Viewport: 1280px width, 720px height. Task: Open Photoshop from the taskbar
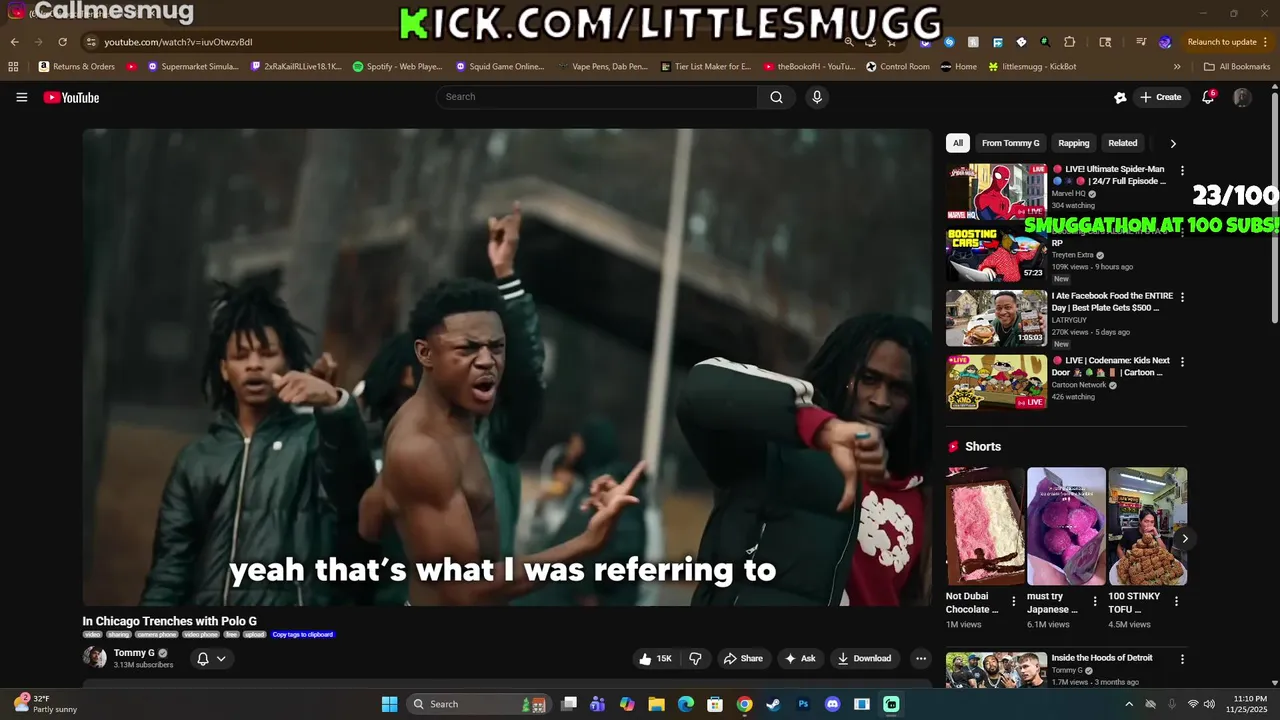tap(803, 704)
